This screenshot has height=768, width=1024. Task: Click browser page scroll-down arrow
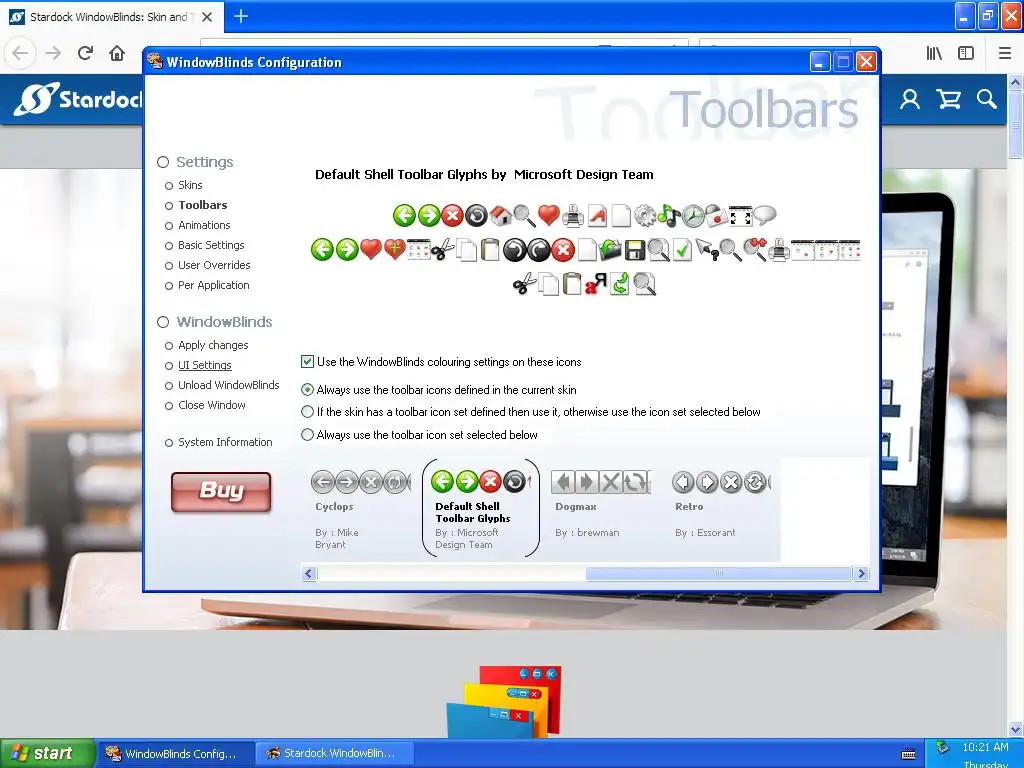[1016, 729]
